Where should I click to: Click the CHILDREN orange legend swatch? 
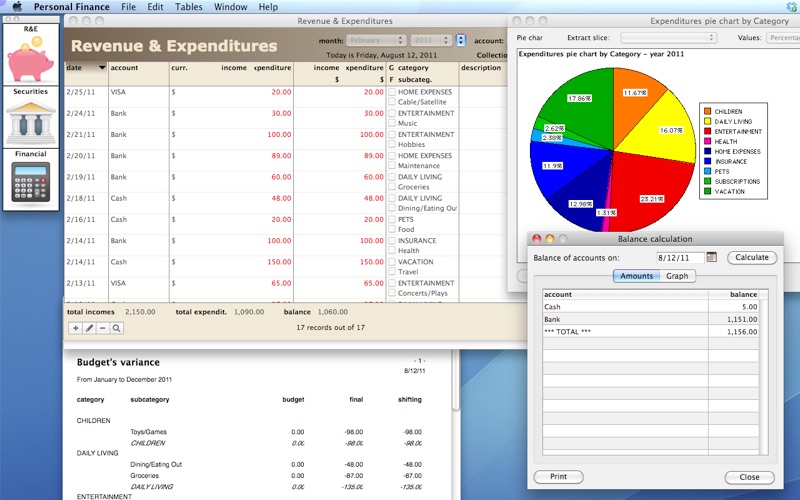708,111
